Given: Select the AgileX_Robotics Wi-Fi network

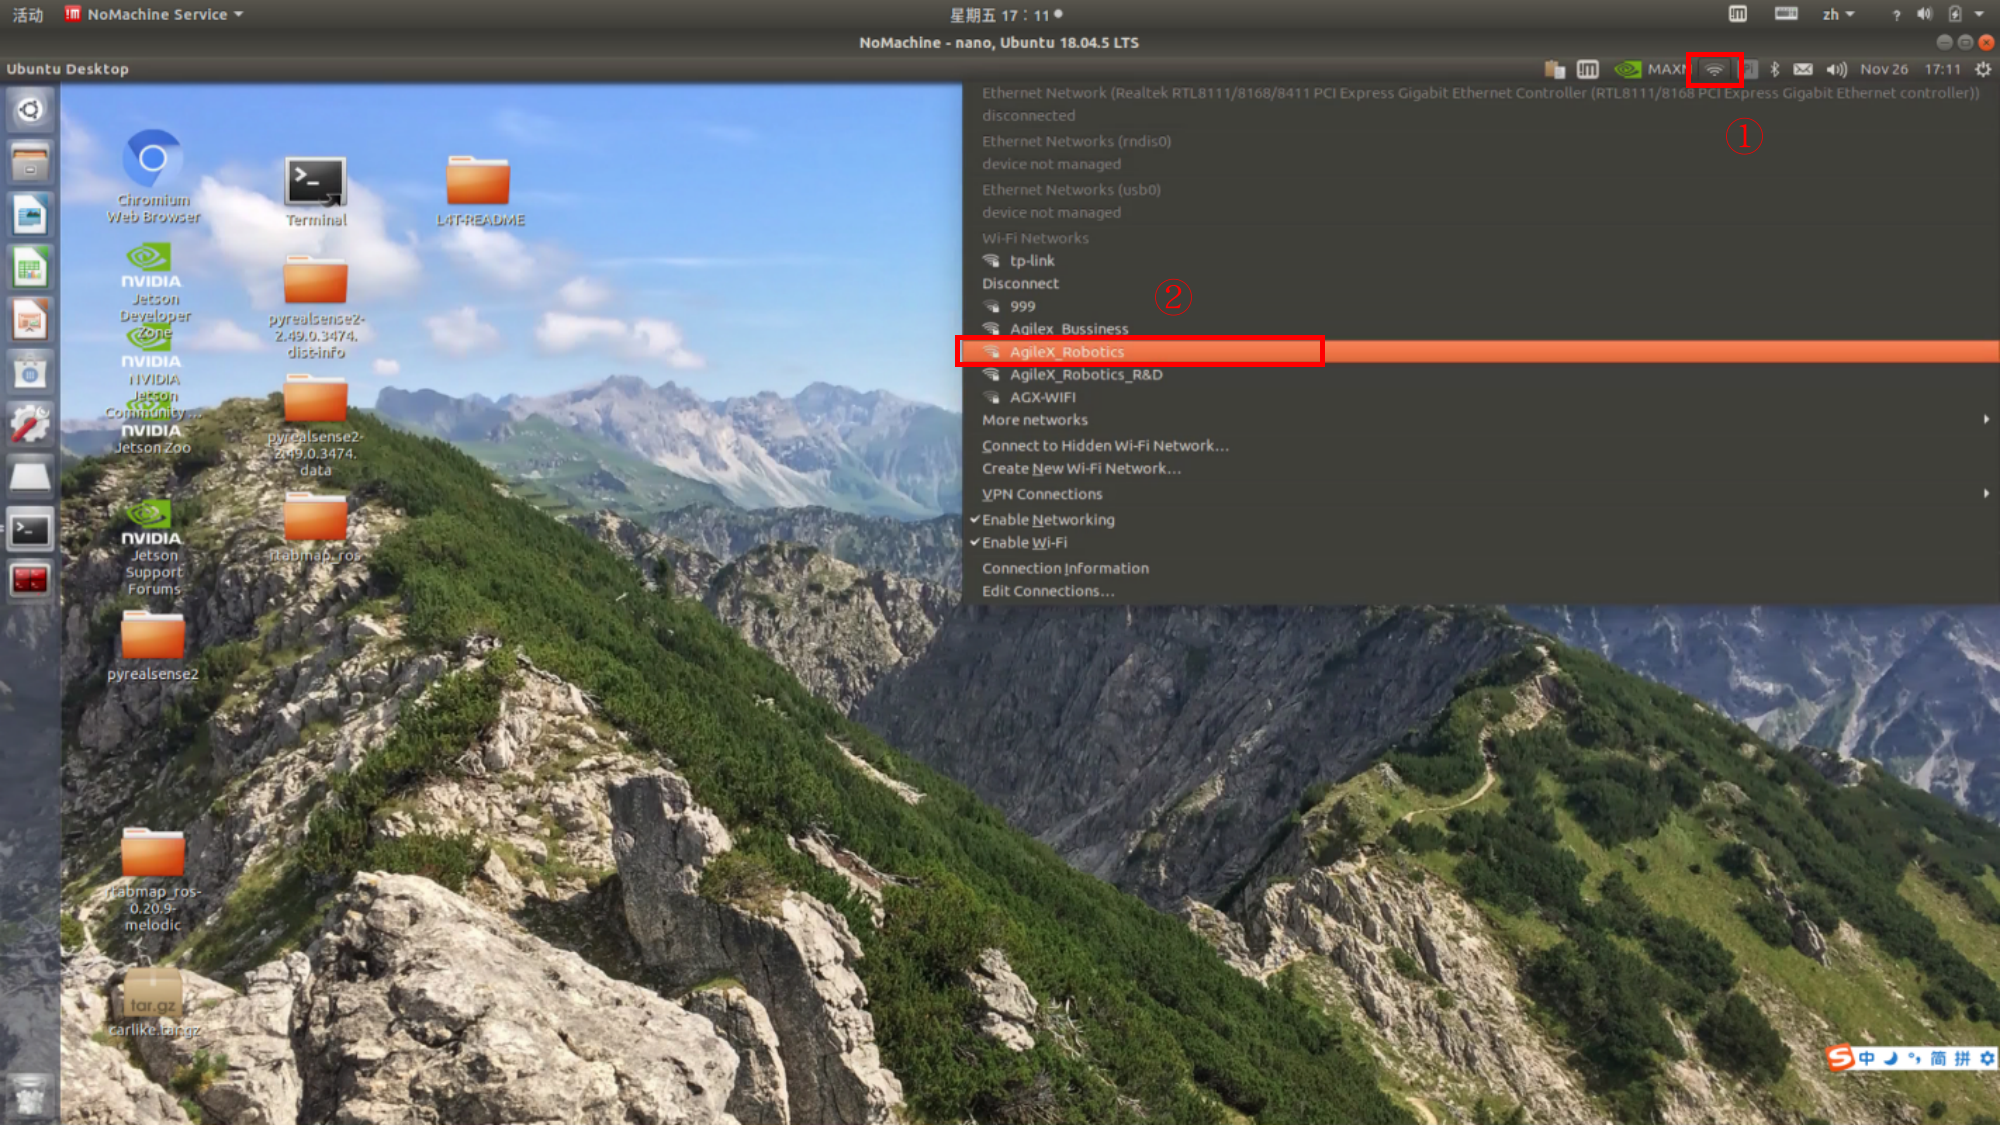Looking at the screenshot, I should click(1066, 352).
